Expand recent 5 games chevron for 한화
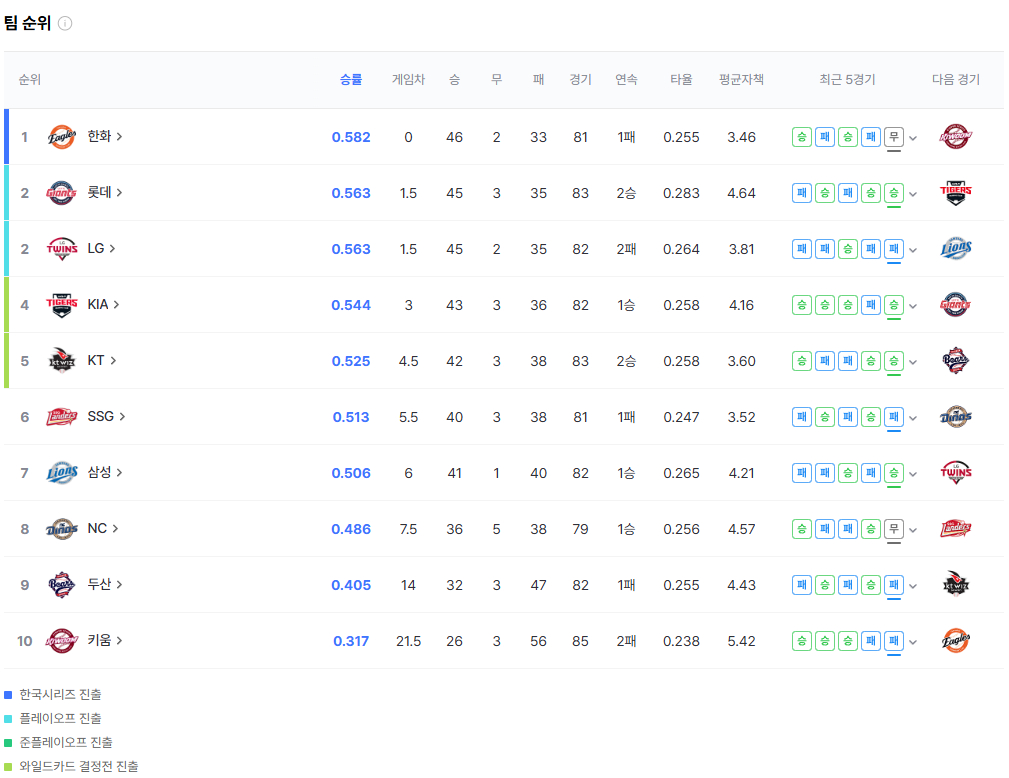1009x778 pixels. click(913, 138)
